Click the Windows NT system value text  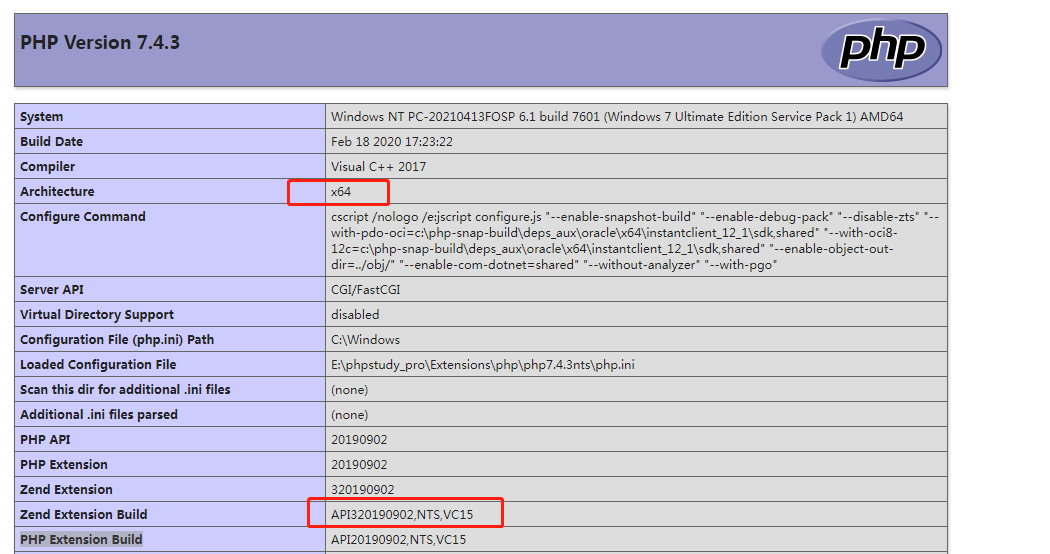tap(617, 117)
